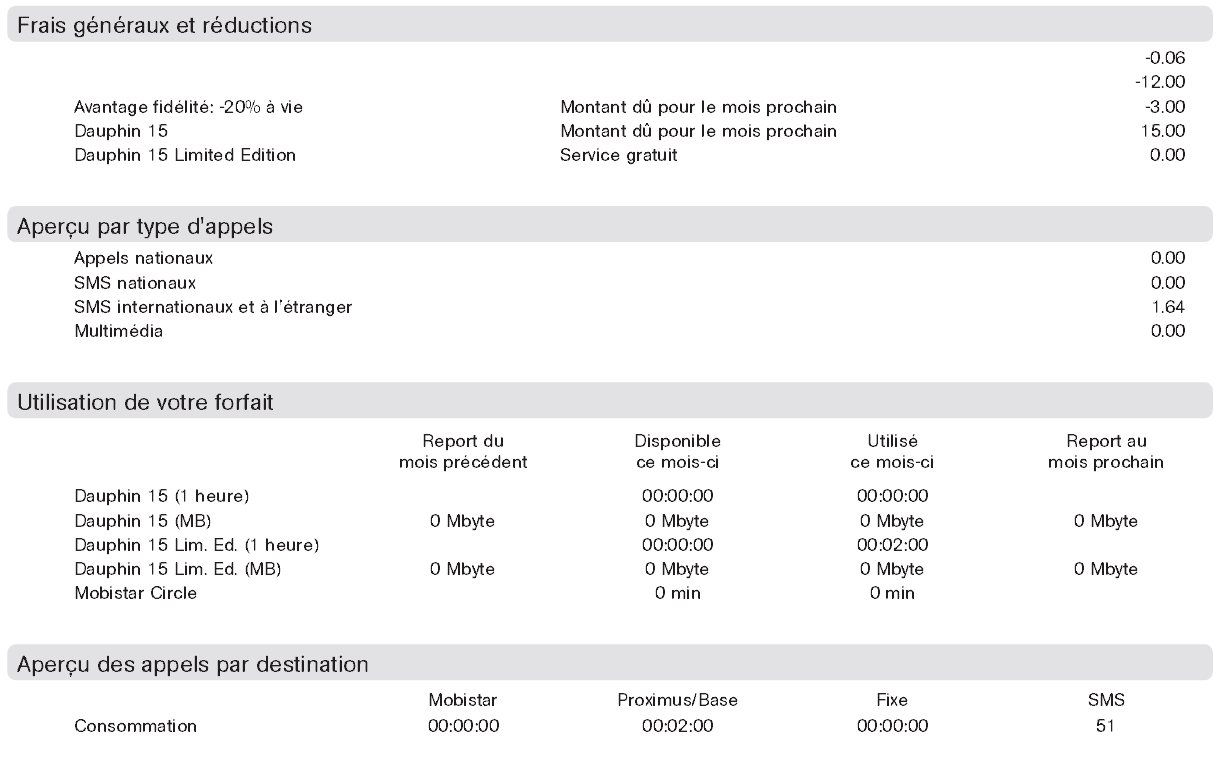Select the "Aperçu par type d'appels" header
The height and width of the screenshot is (759, 1217).
[x=146, y=227]
